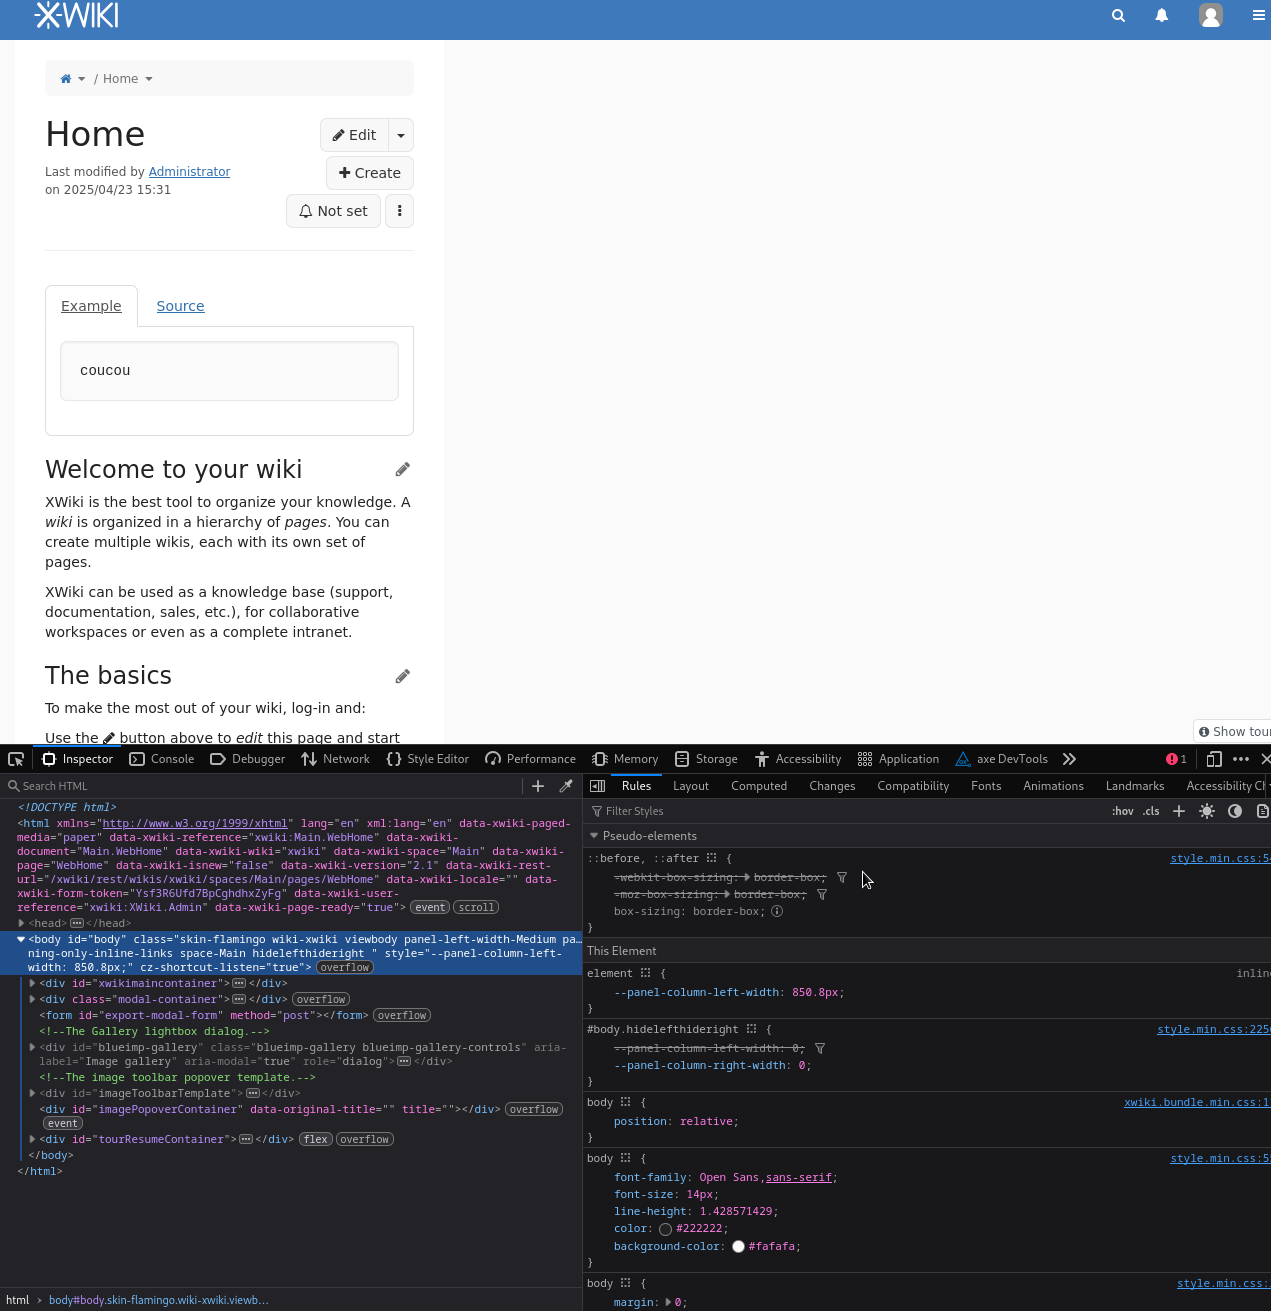The height and width of the screenshot is (1311, 1271).
Task: Toggle the event badge on html element
Action: tap(430, 908)
